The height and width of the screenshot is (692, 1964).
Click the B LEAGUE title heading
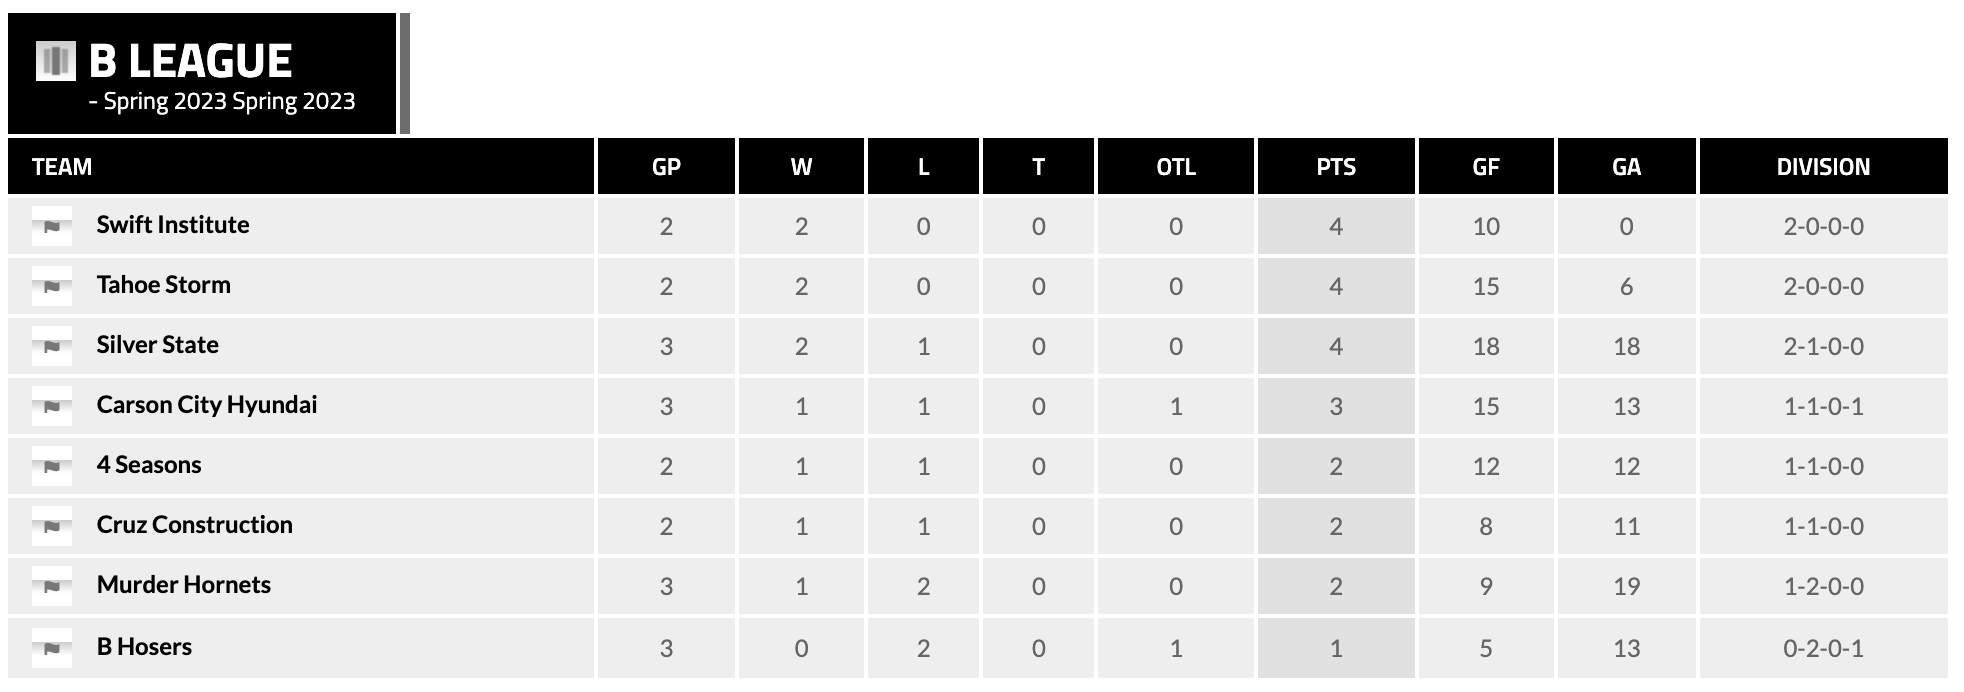tap(191, 61)
